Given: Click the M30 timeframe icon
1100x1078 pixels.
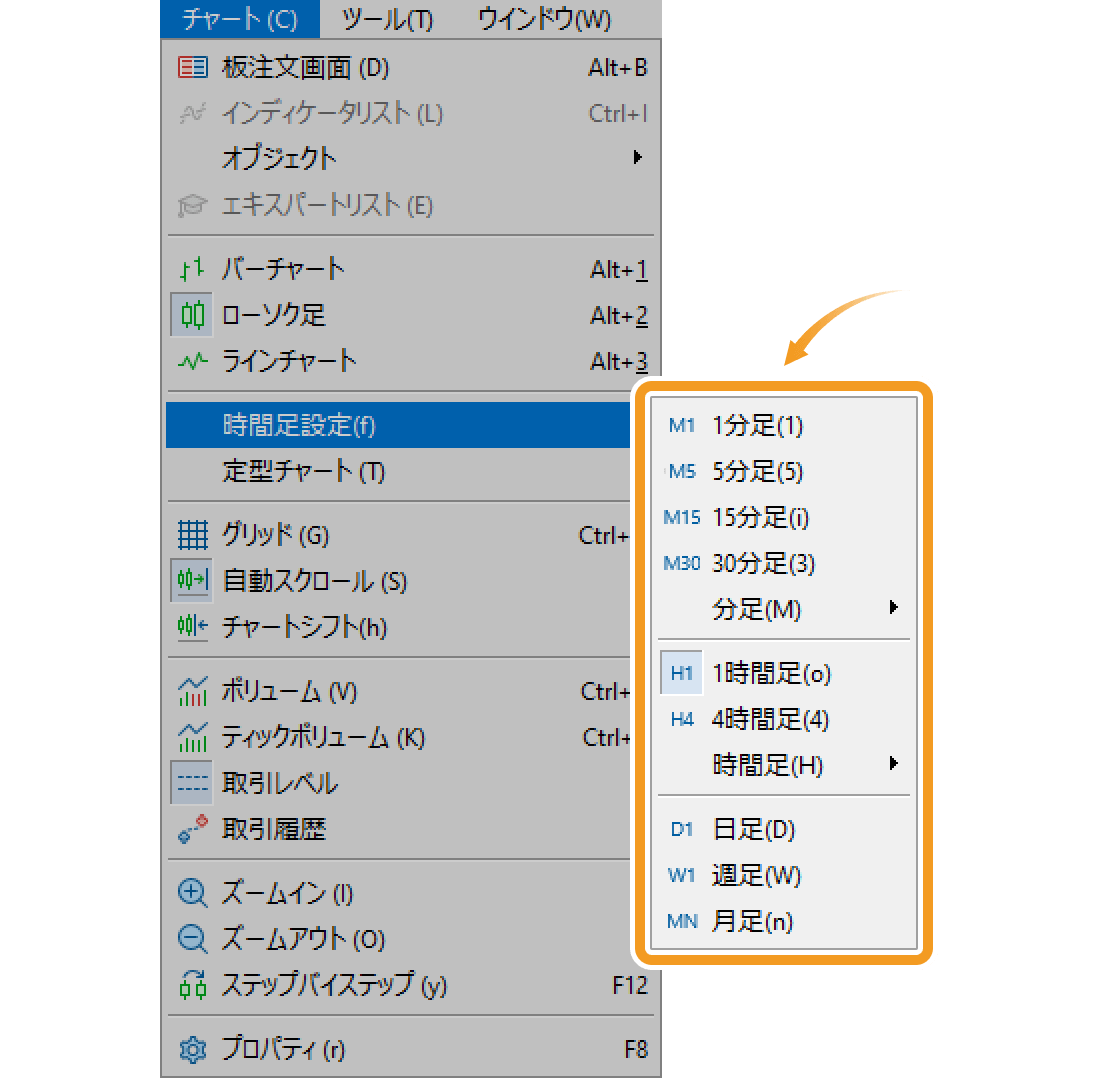Looking at the screenshot, I should click(682, 563).
